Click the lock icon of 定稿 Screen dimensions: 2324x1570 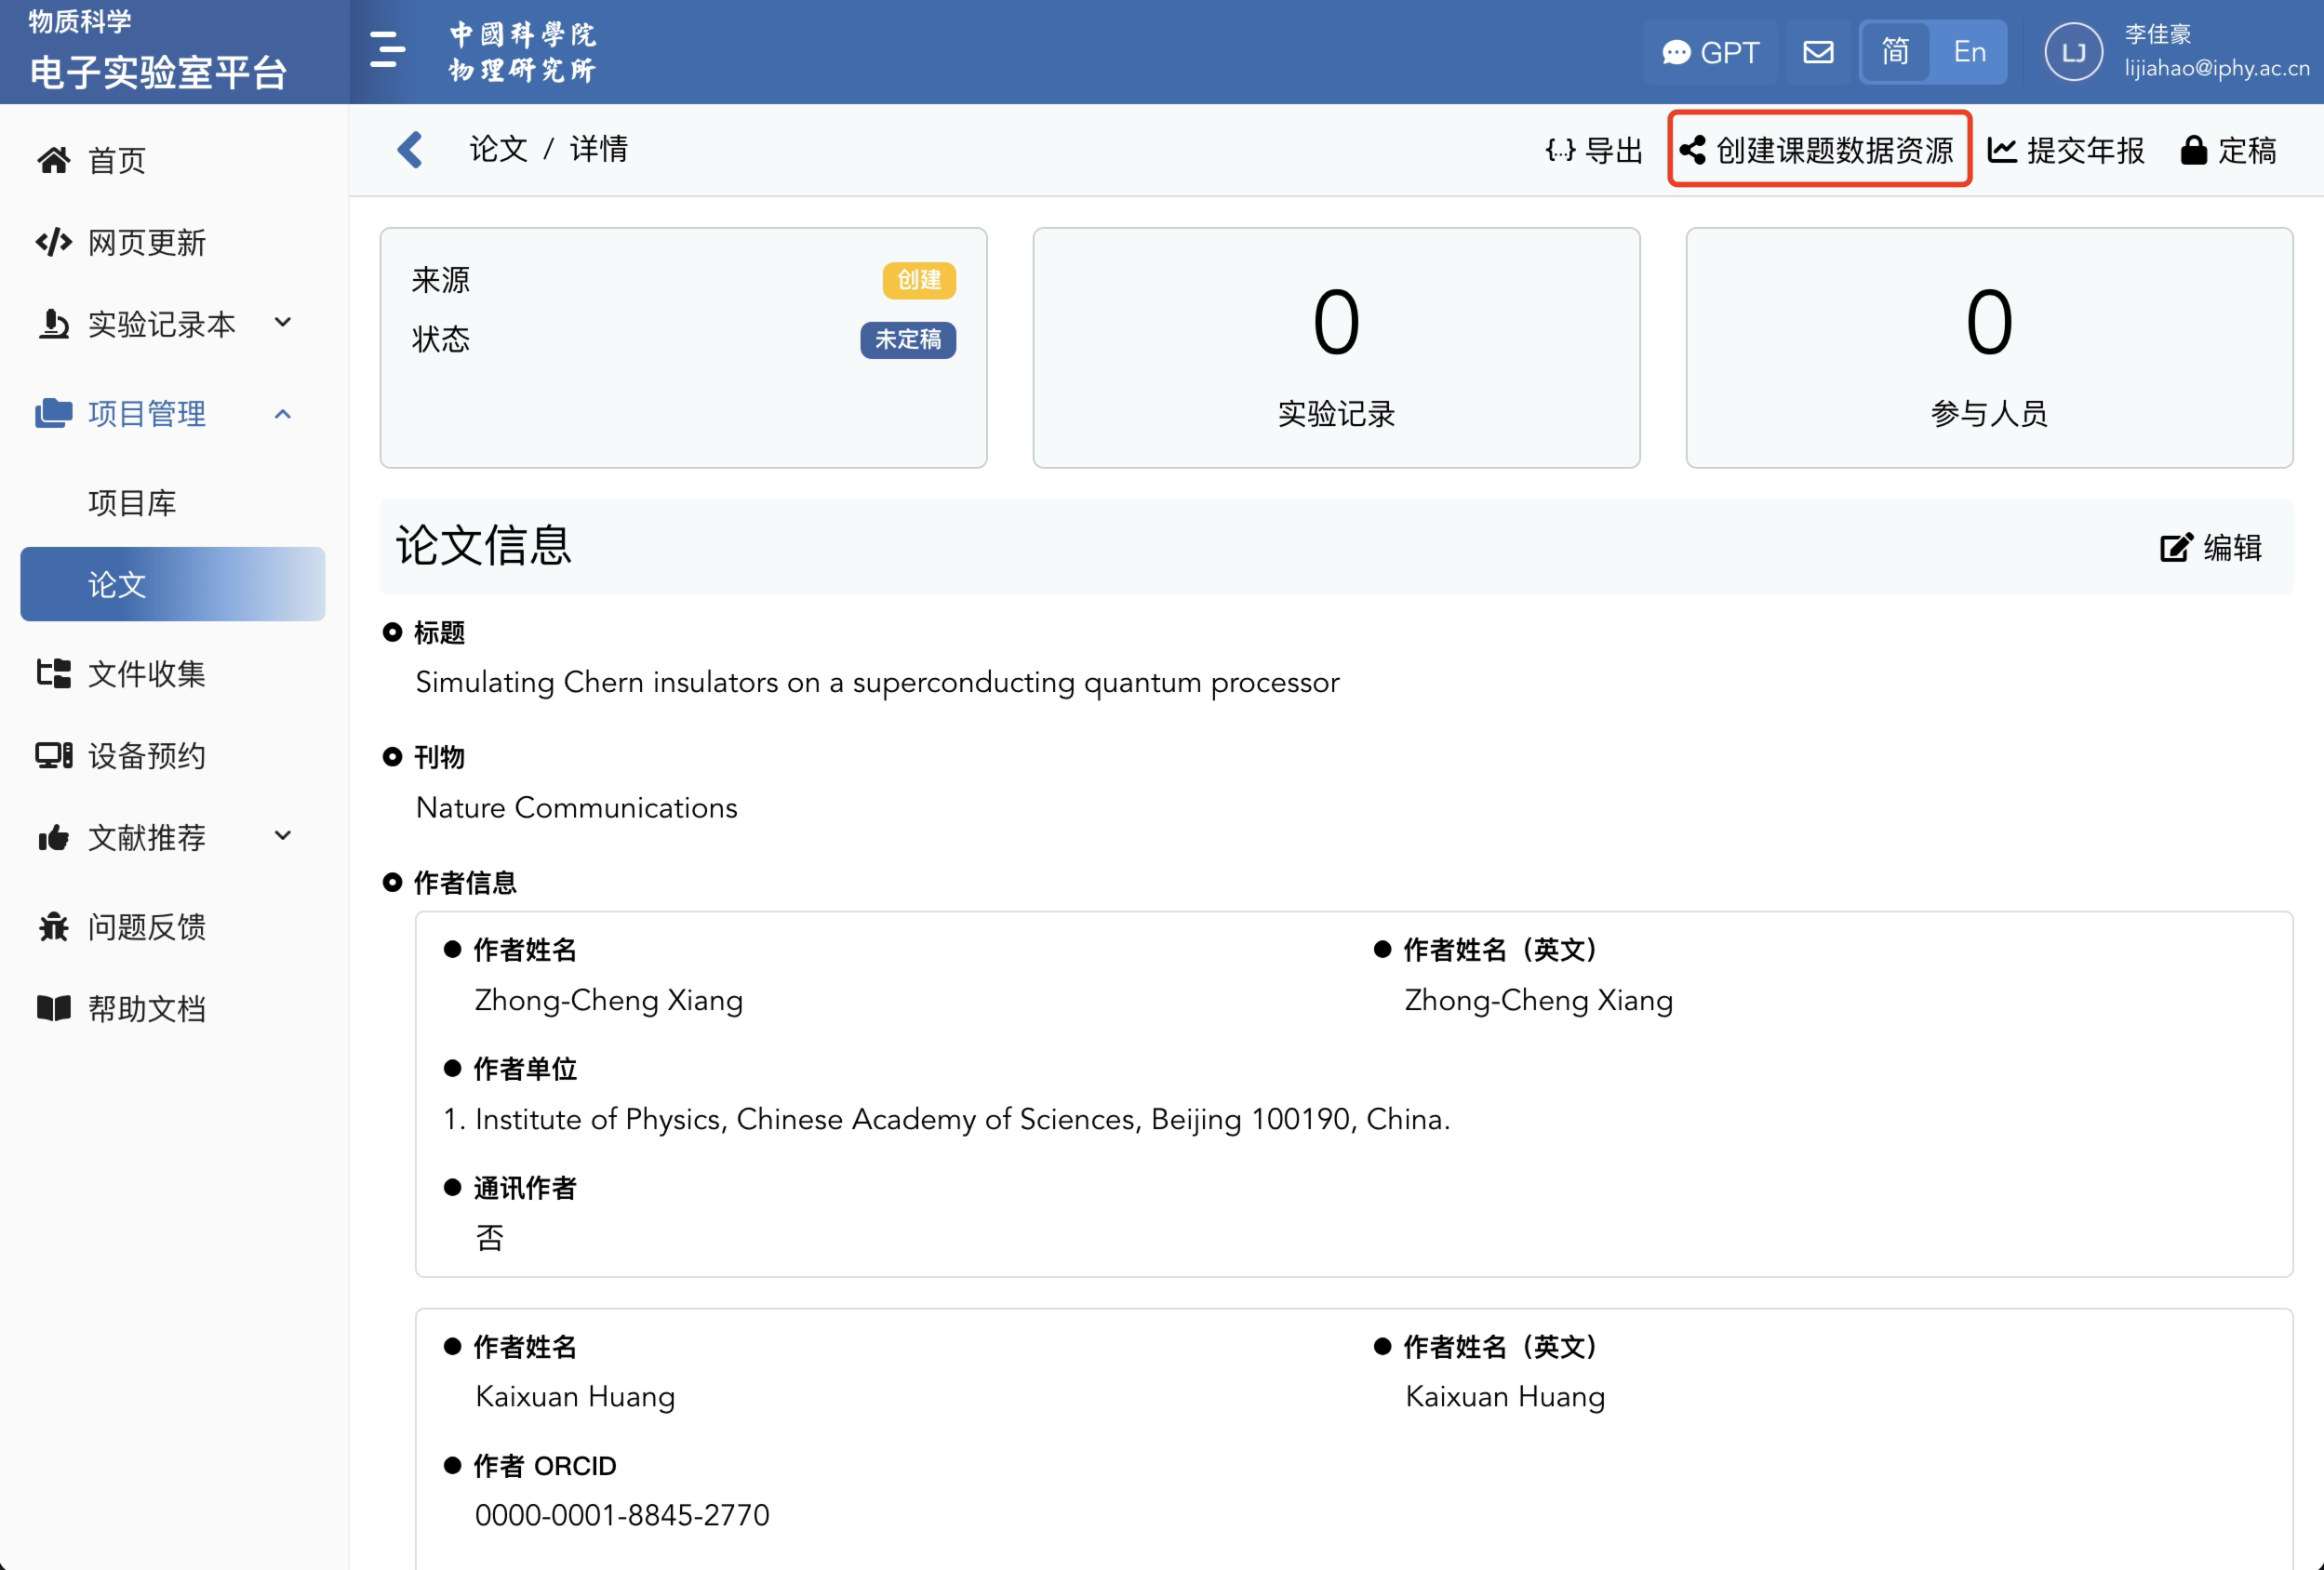[x=2193, y=150]
